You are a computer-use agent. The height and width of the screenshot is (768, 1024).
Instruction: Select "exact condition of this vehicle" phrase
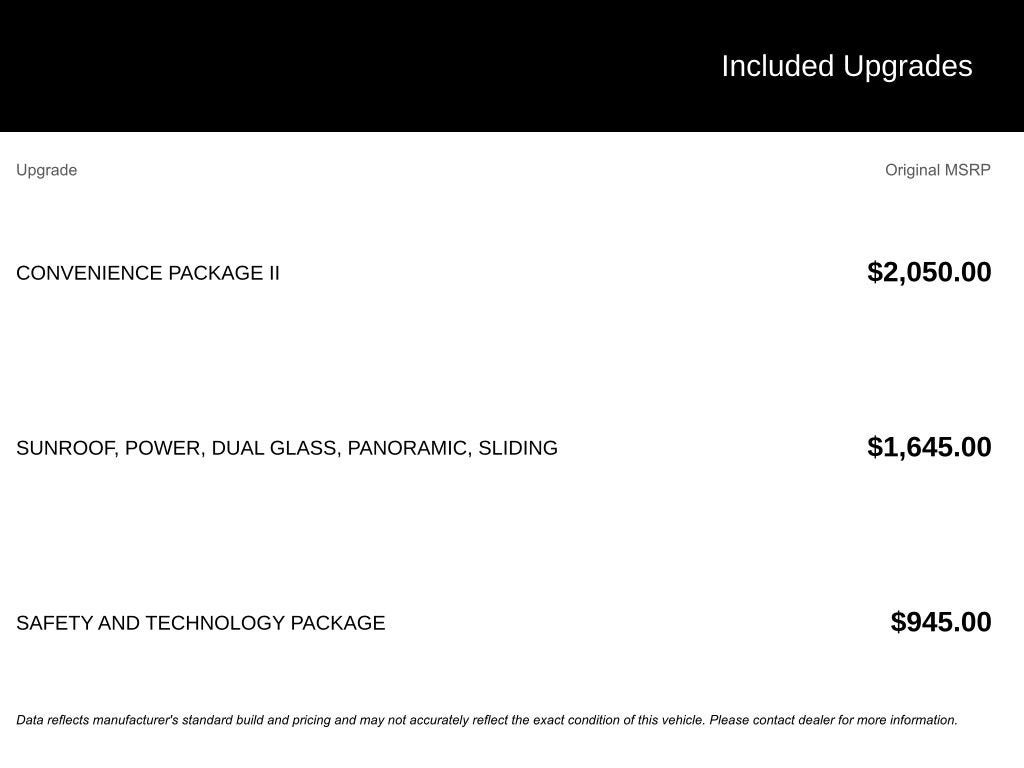coord(619,720)
